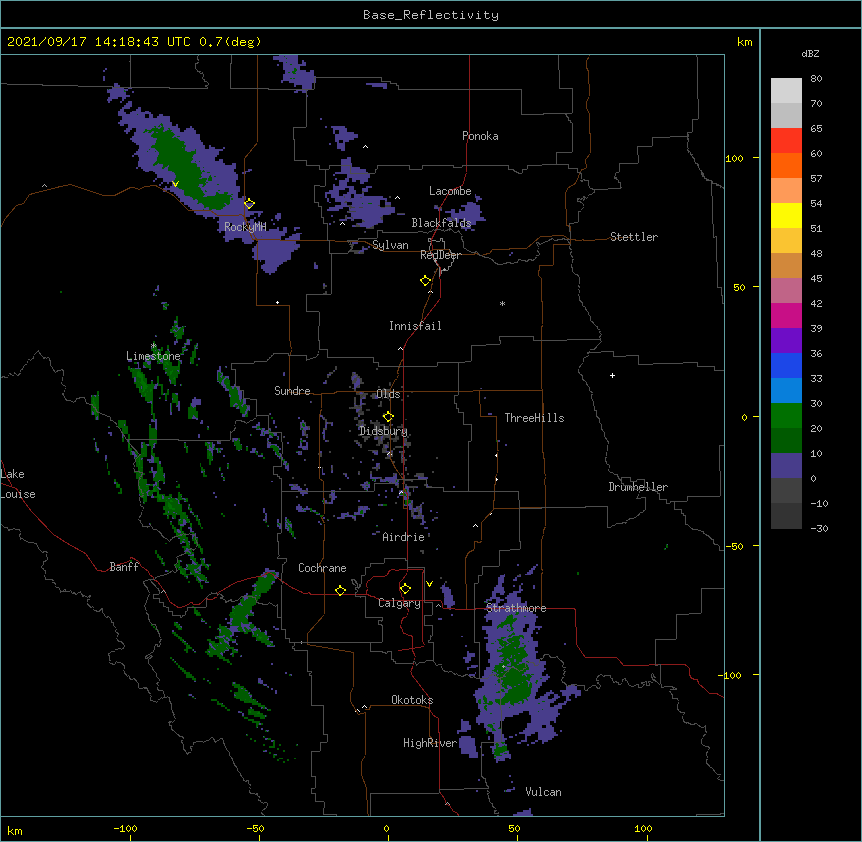Pick the pink 45 dBZ legend color
Viewport: 862px width, 842px height.
[786, 290]
